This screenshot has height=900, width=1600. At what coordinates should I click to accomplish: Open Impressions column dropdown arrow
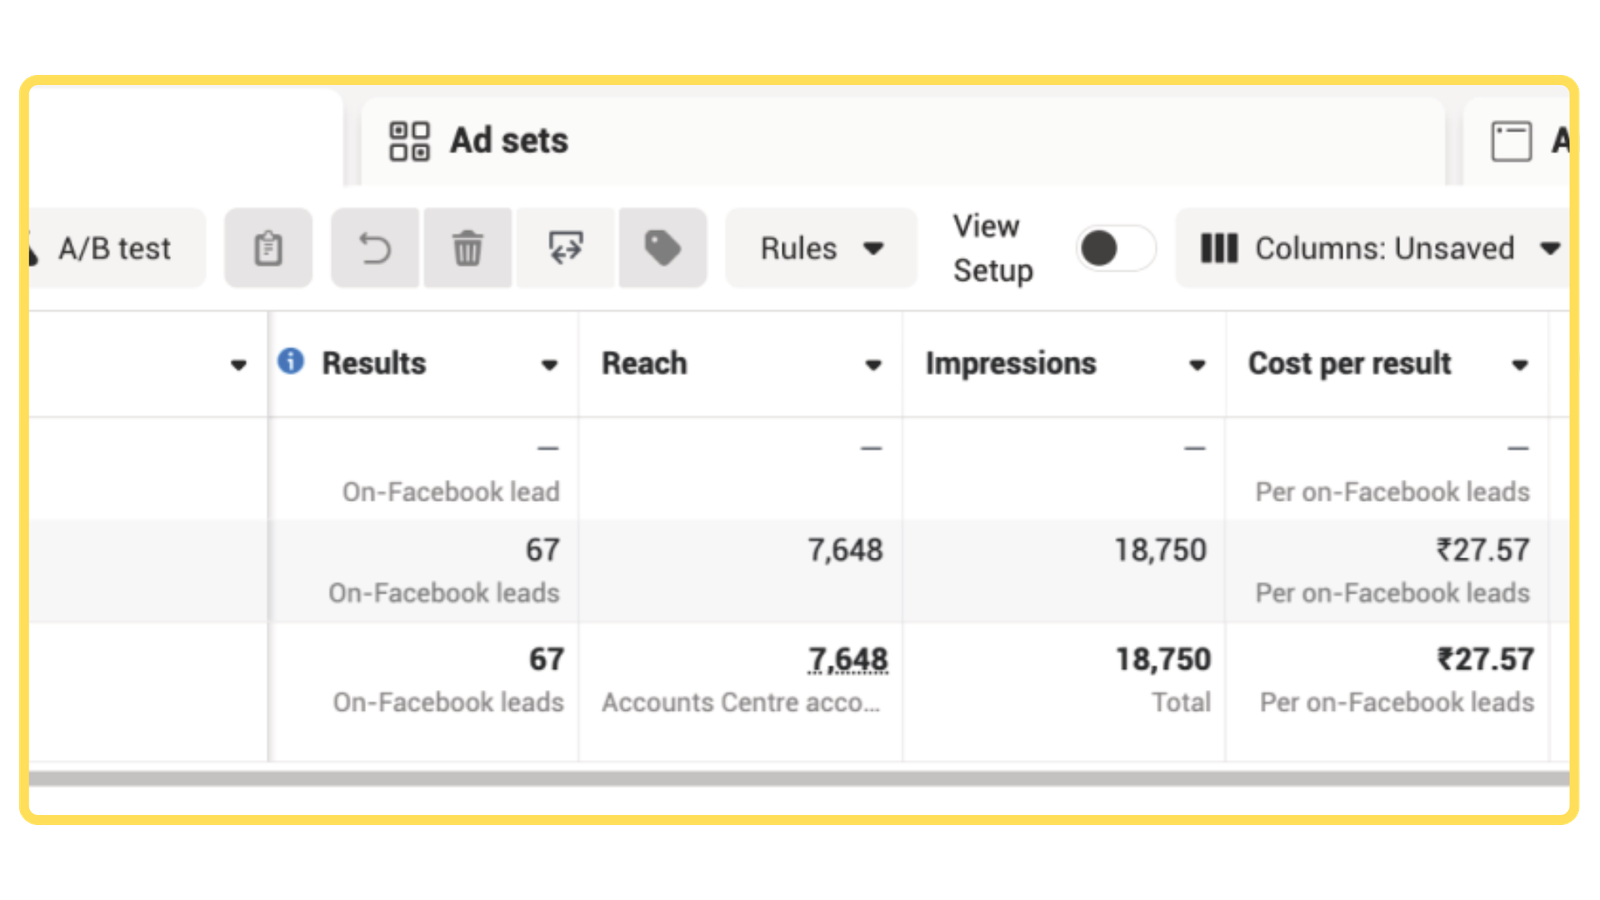pos(1197,365)
